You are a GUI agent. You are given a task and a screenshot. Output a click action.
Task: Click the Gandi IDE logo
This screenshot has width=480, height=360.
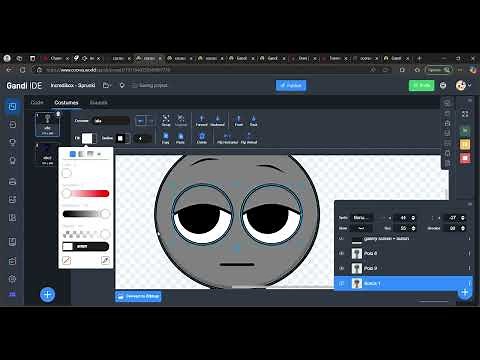coord(24,86)
